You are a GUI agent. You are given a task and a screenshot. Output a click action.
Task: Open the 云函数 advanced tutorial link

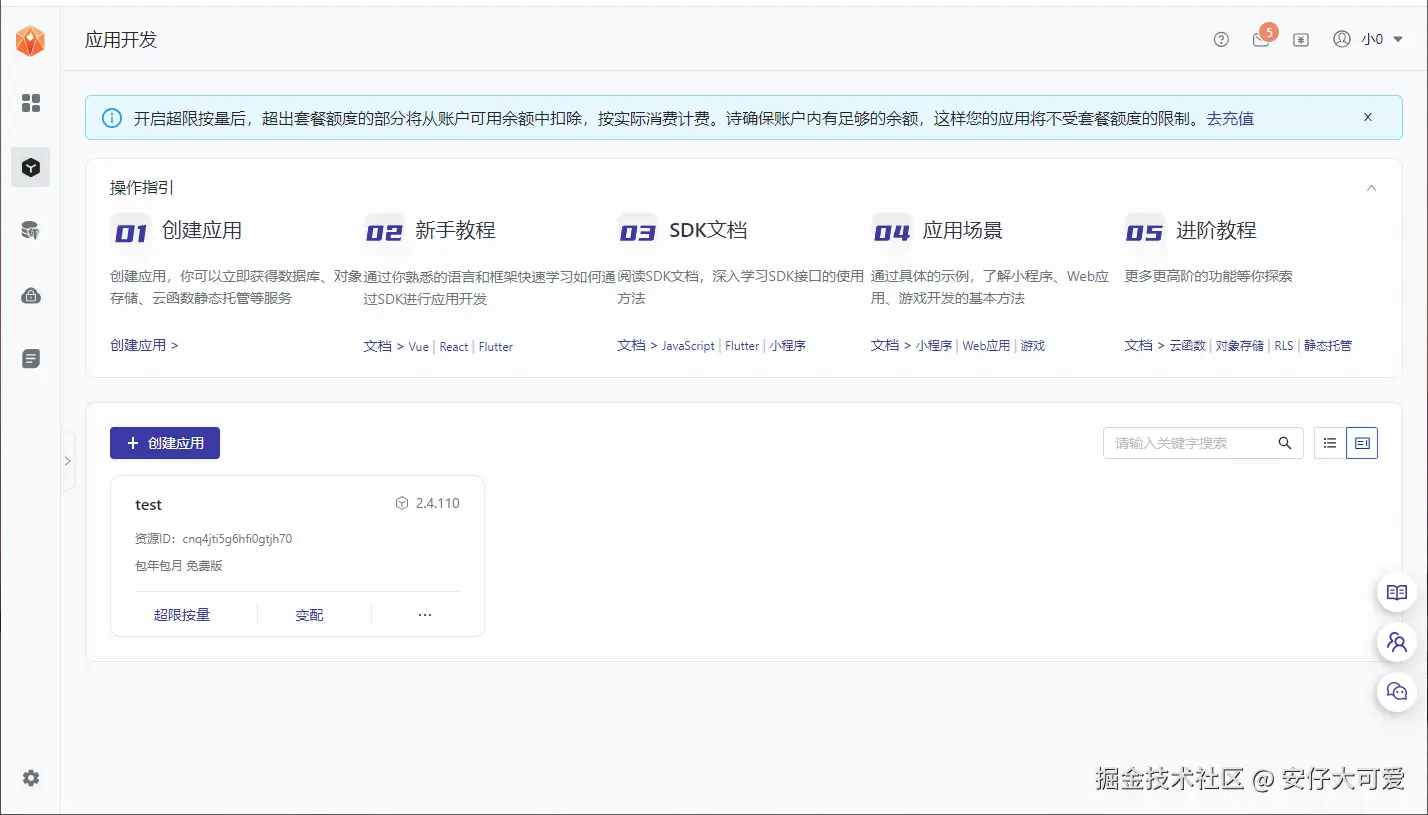click(1187, 345)
